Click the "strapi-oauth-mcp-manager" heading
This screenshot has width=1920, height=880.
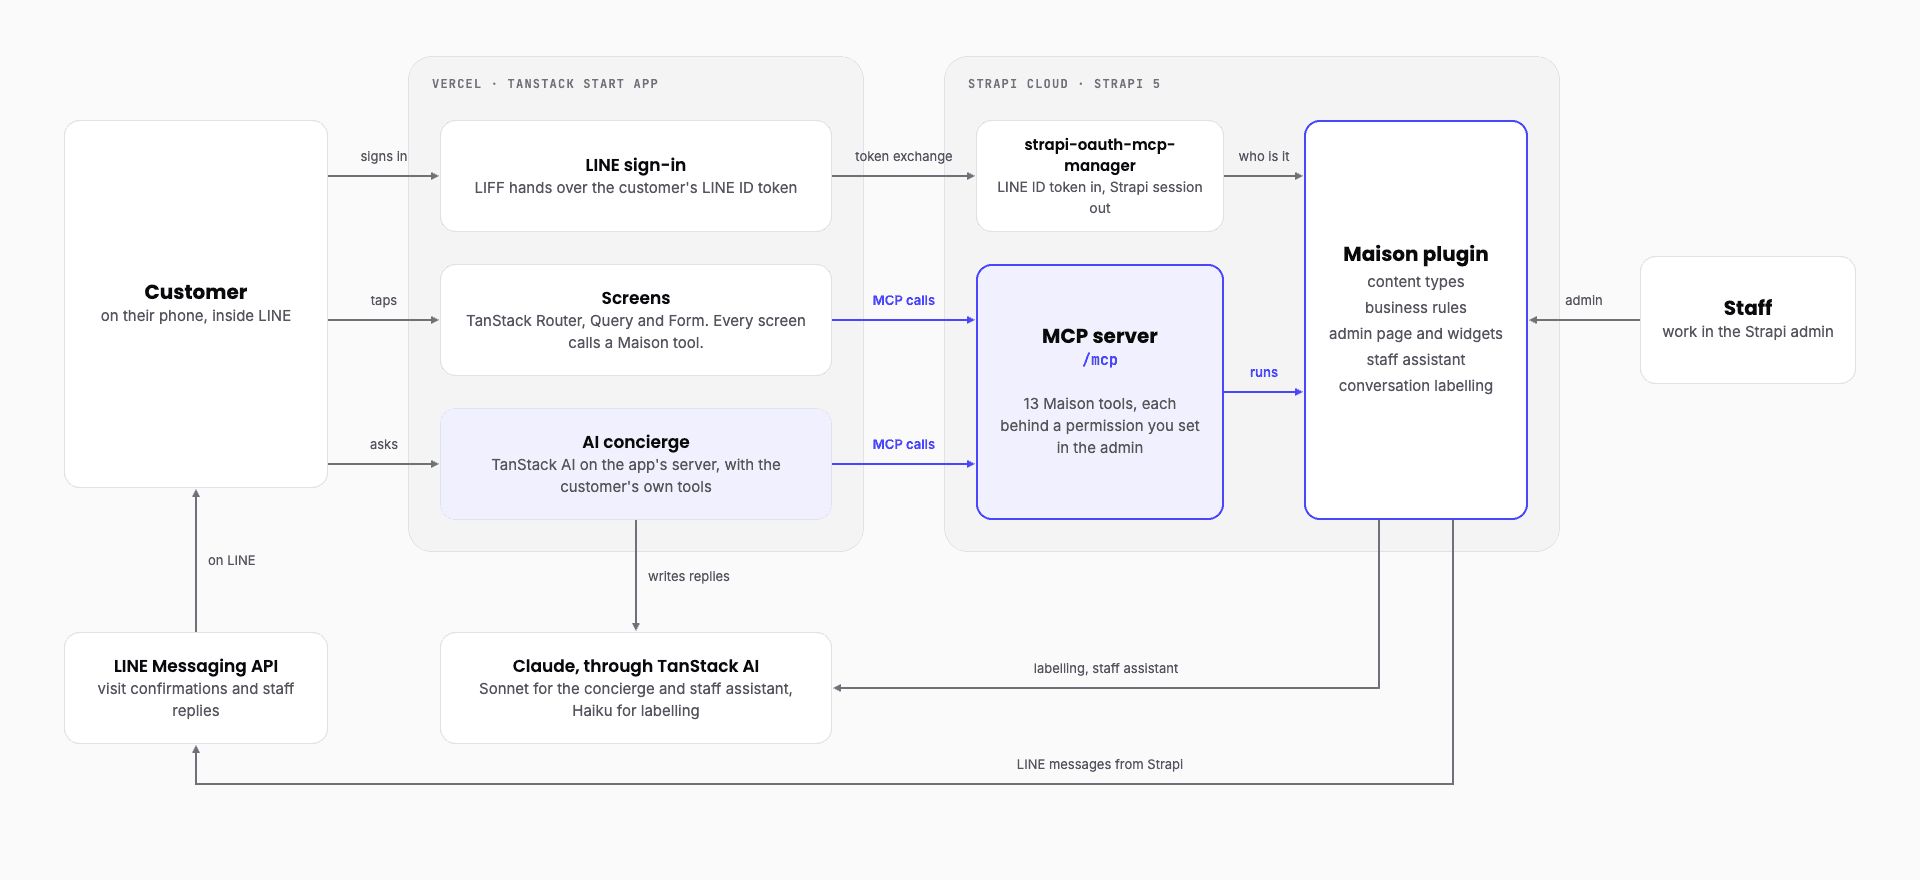(1100, 155)
